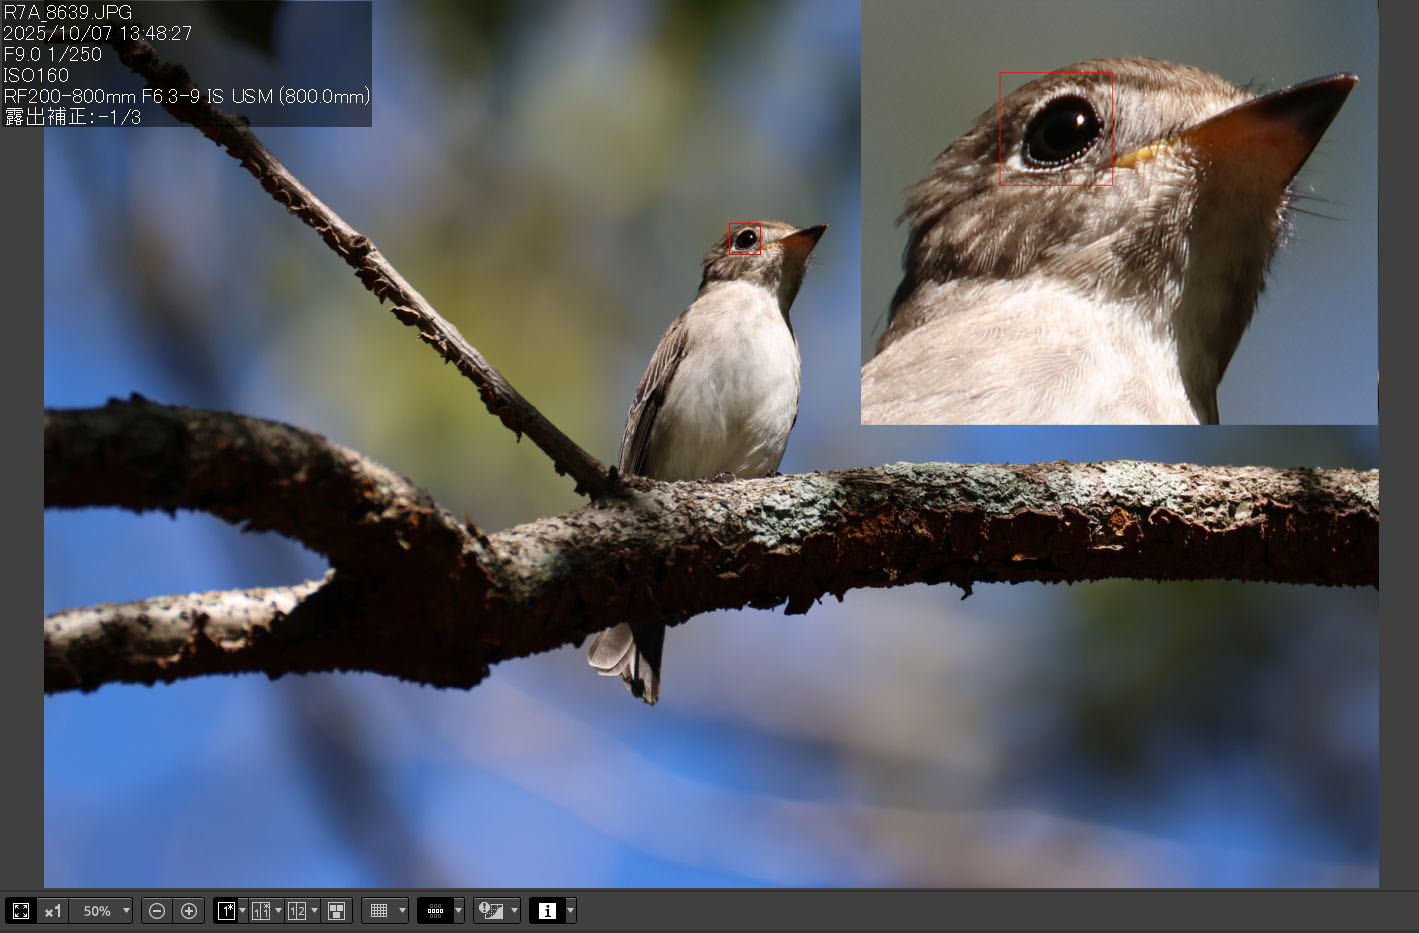Viewport: 1419px width, 933px height.
Task: Switch to multi-image layout view
Action: tap(337, 911)
